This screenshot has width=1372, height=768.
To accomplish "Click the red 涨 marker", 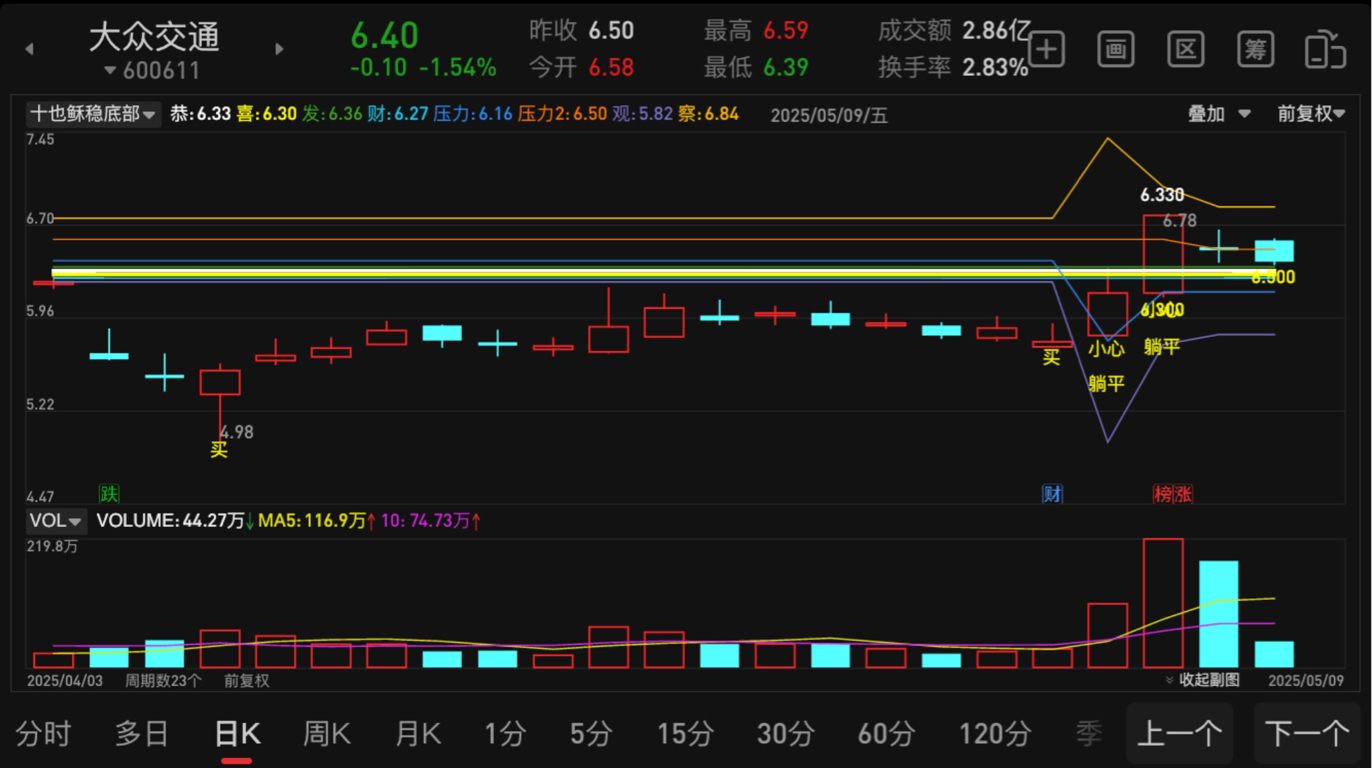I will pyautogui.click(x=1183, y=493).
